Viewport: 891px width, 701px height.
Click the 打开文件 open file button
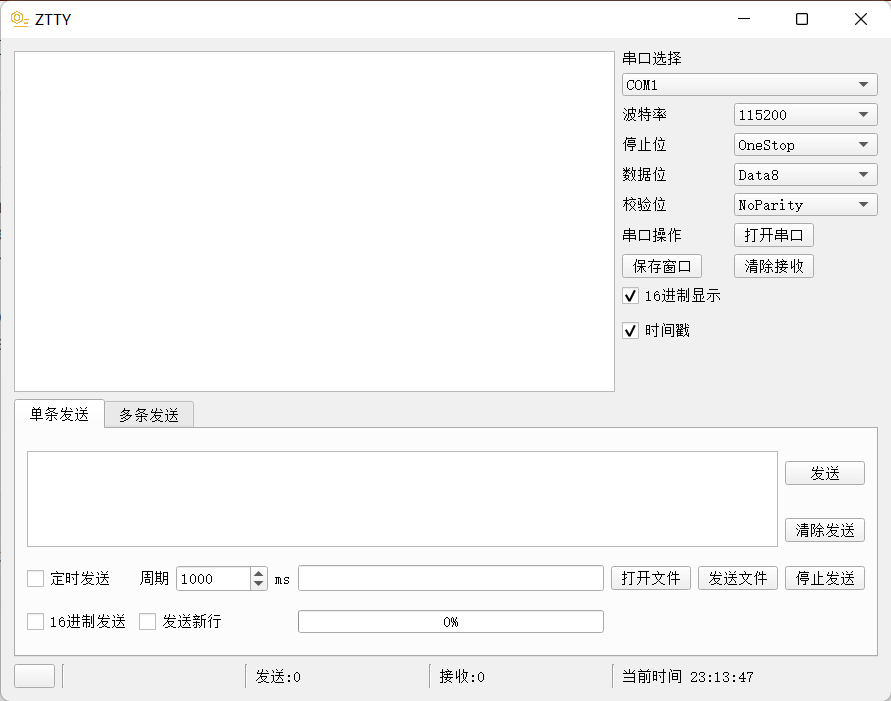click(650, 578)
